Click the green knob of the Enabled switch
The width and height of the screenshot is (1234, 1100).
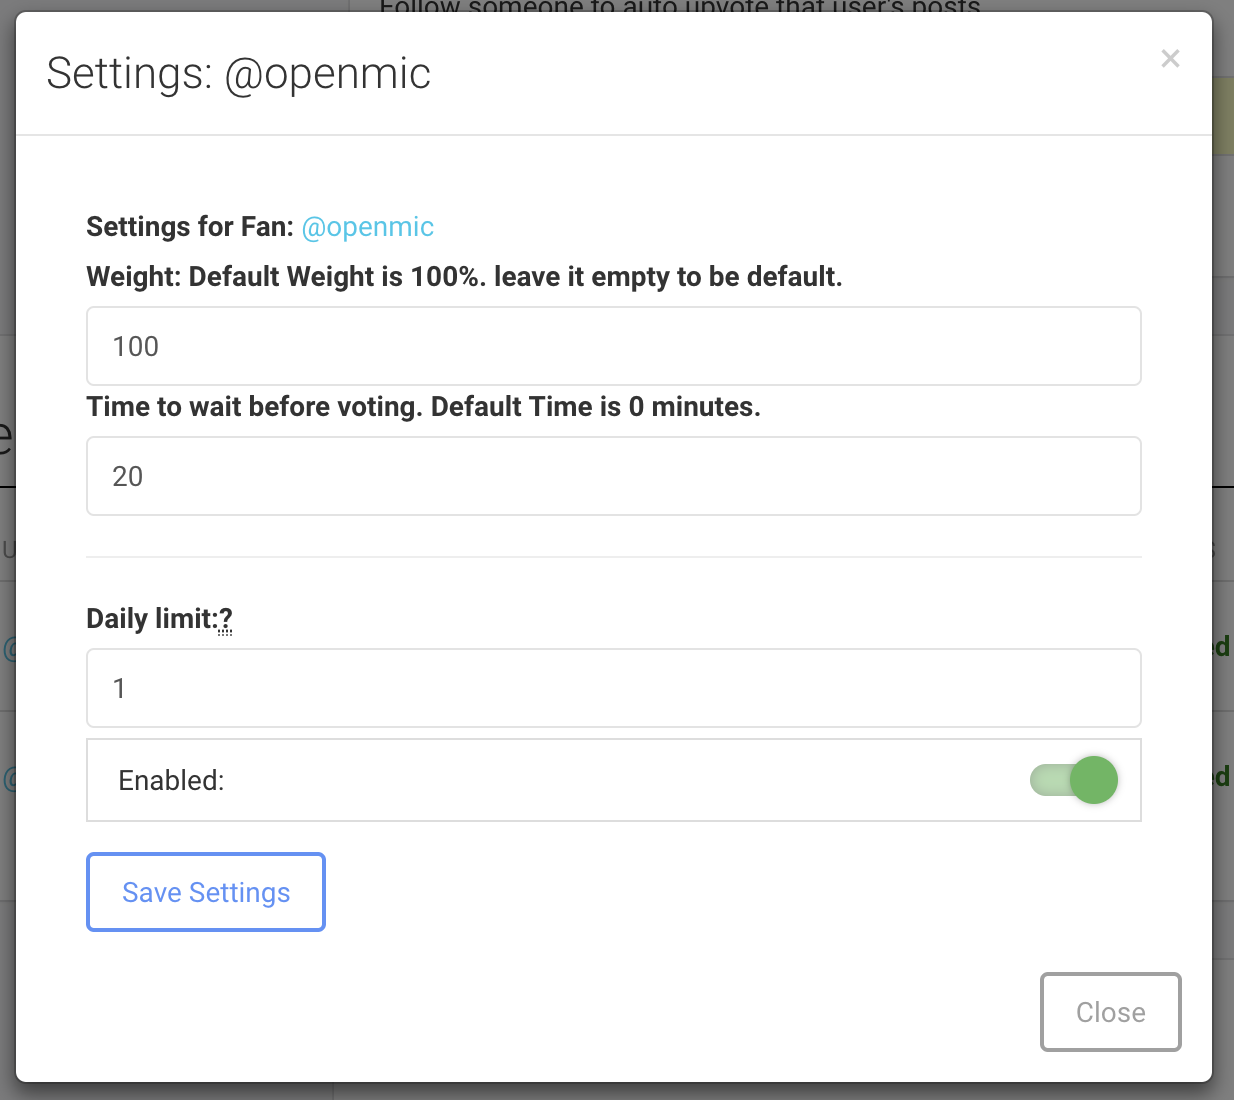pos(1094,780)
